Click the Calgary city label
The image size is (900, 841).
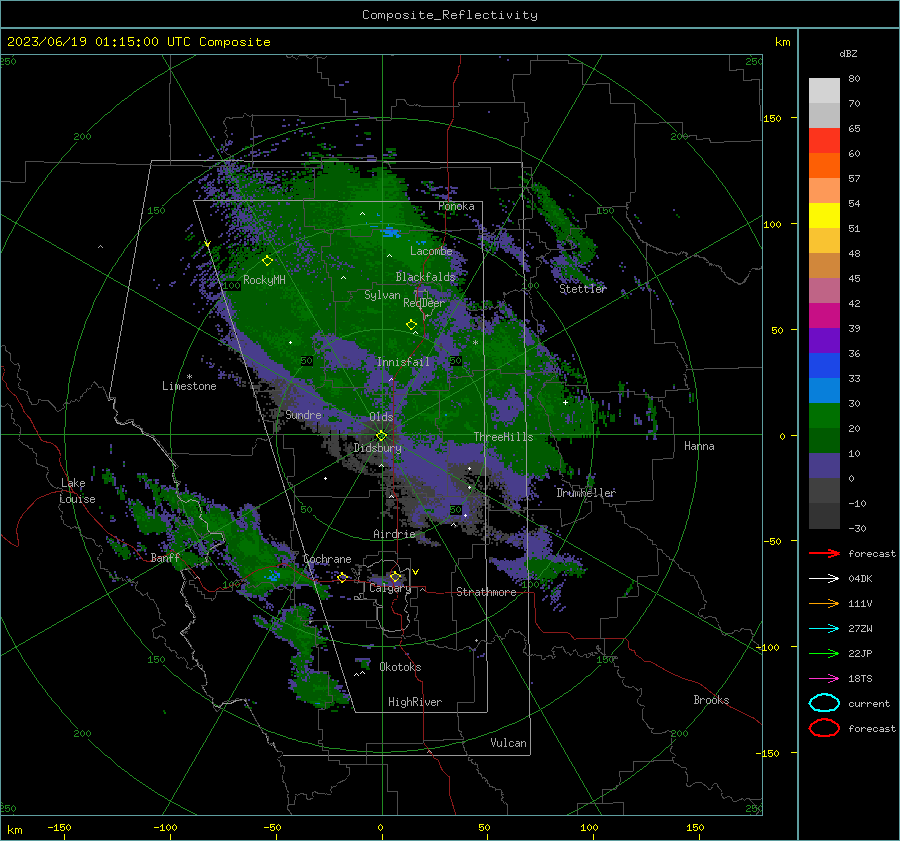coord(390,588)
